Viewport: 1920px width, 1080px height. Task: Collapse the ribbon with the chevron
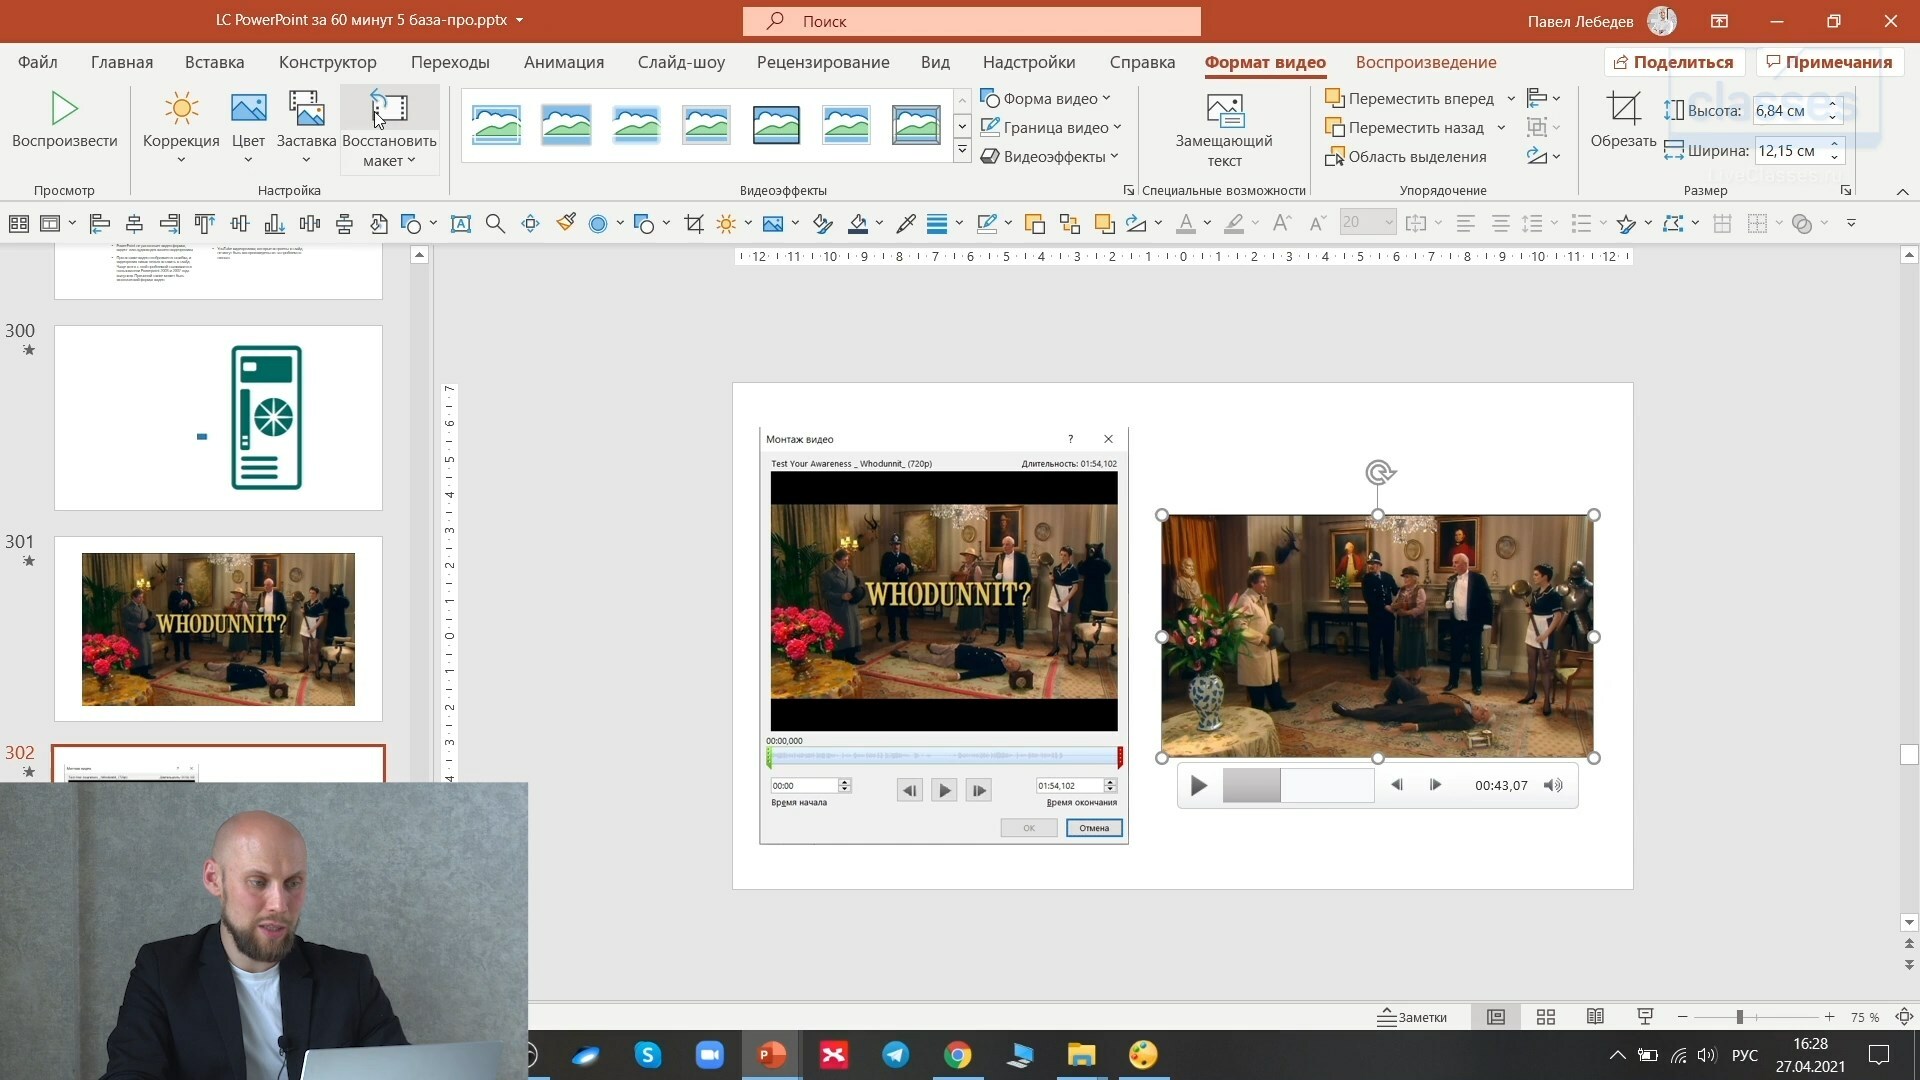(1902, 191)
